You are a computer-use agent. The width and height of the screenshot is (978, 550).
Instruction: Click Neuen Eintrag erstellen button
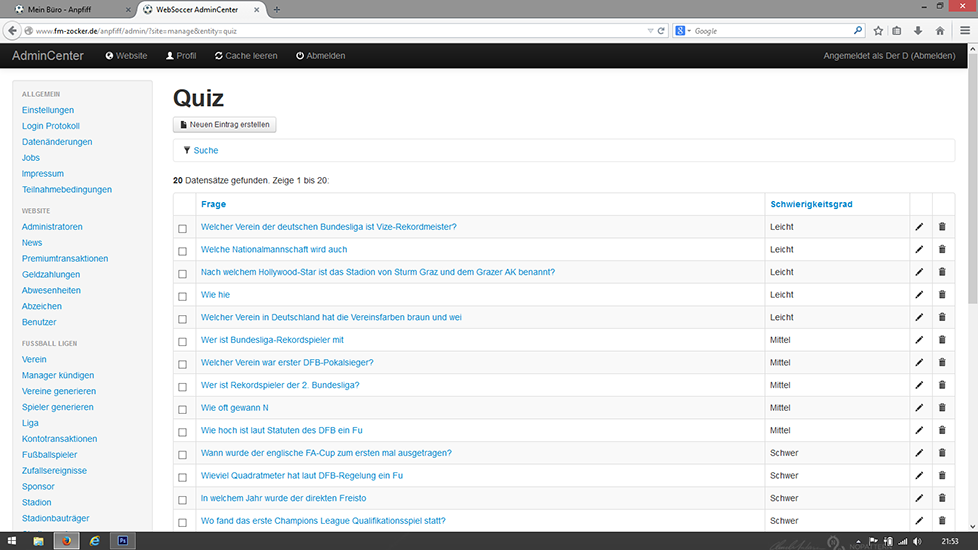click(225, 124)
